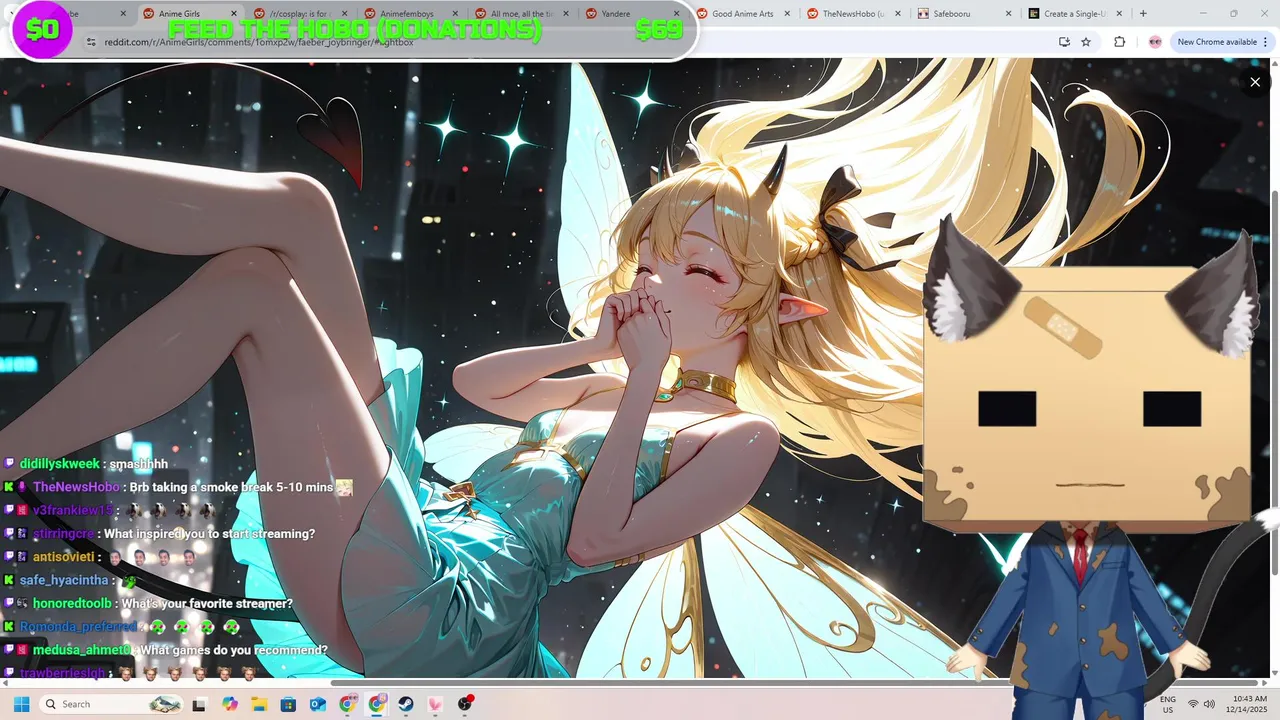Screen dimensions: 1280x720
Task: Click the $0 donation circle
Action: click(42, 29)
